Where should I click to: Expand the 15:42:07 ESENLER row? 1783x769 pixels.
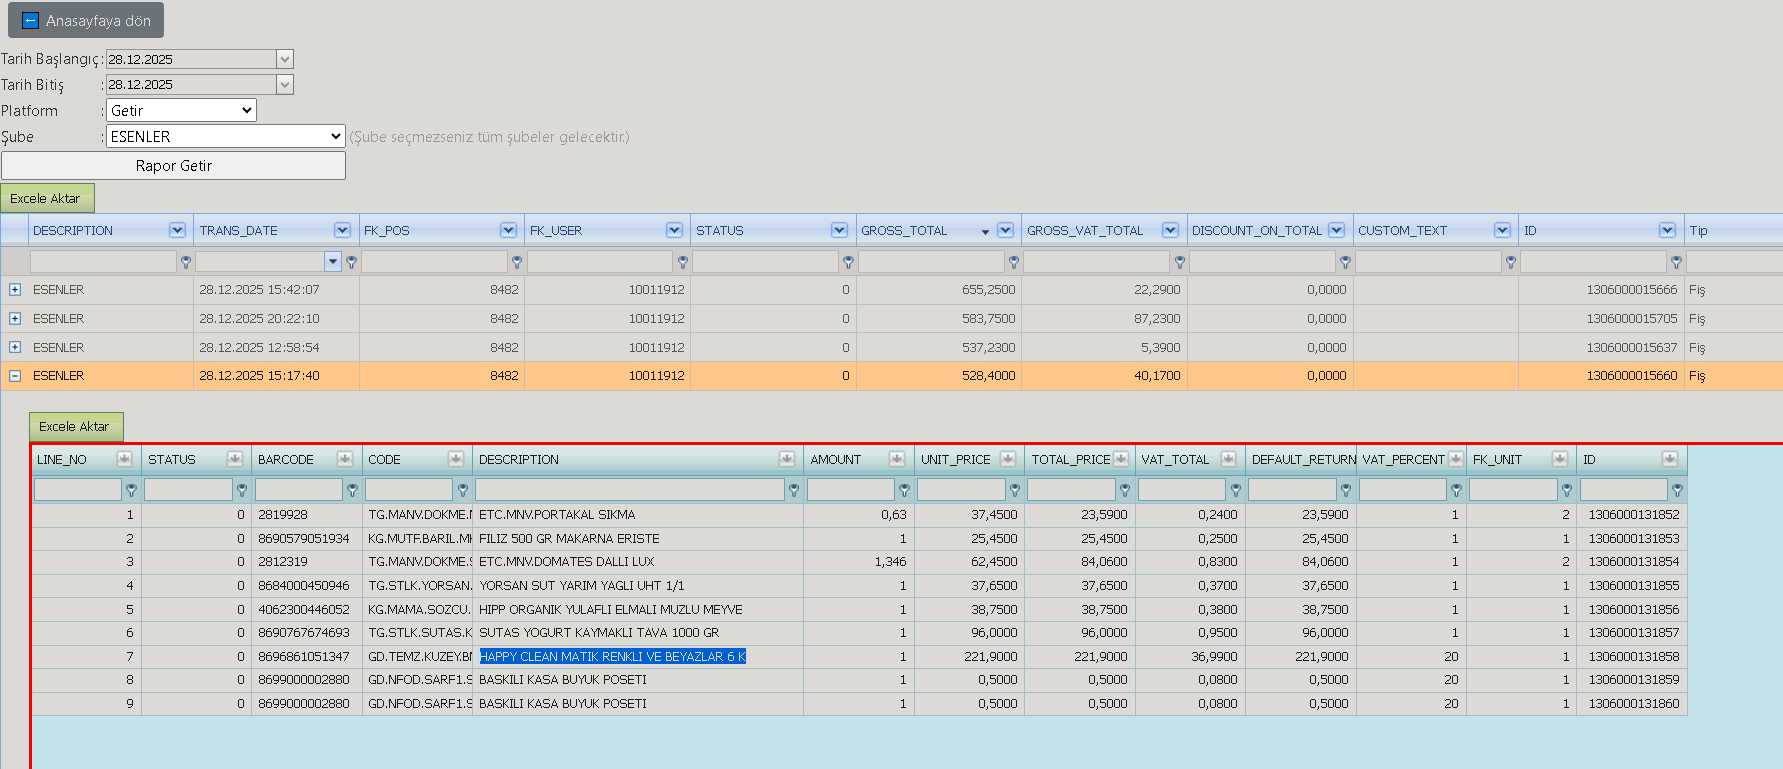pos(15,289)
